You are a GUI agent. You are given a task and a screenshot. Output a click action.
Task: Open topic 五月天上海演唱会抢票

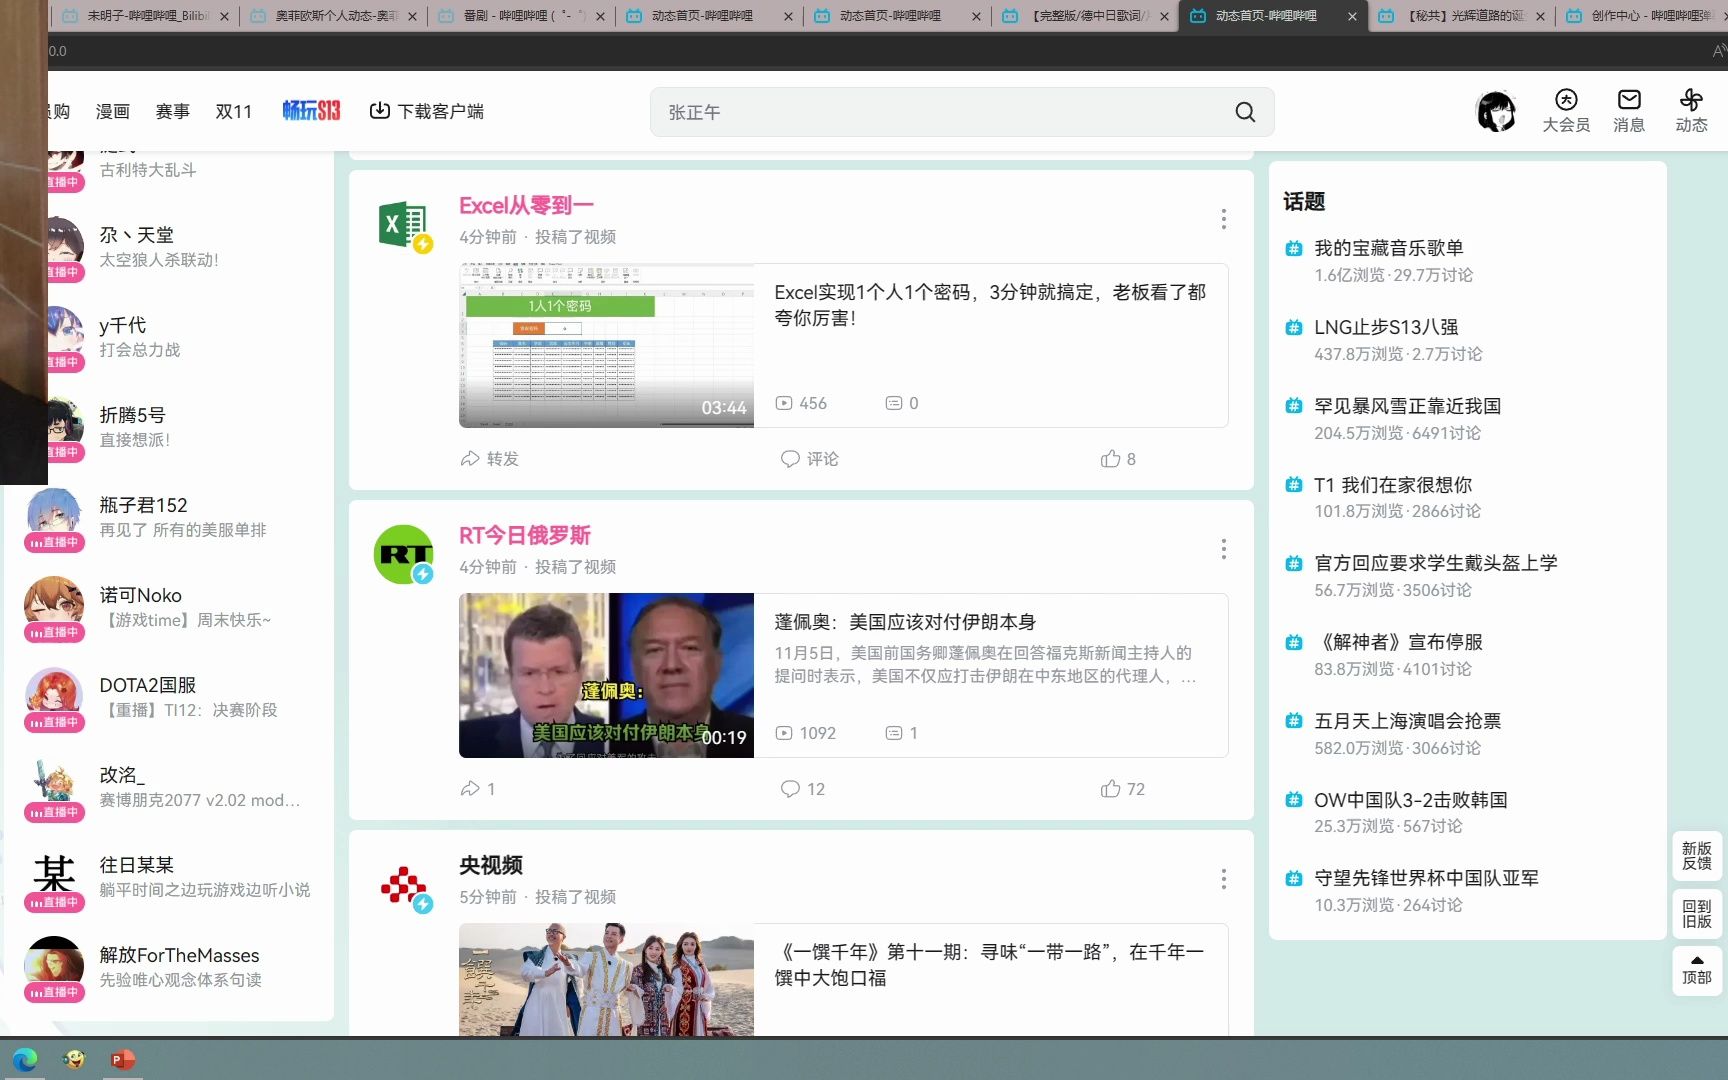point(1407,721)
